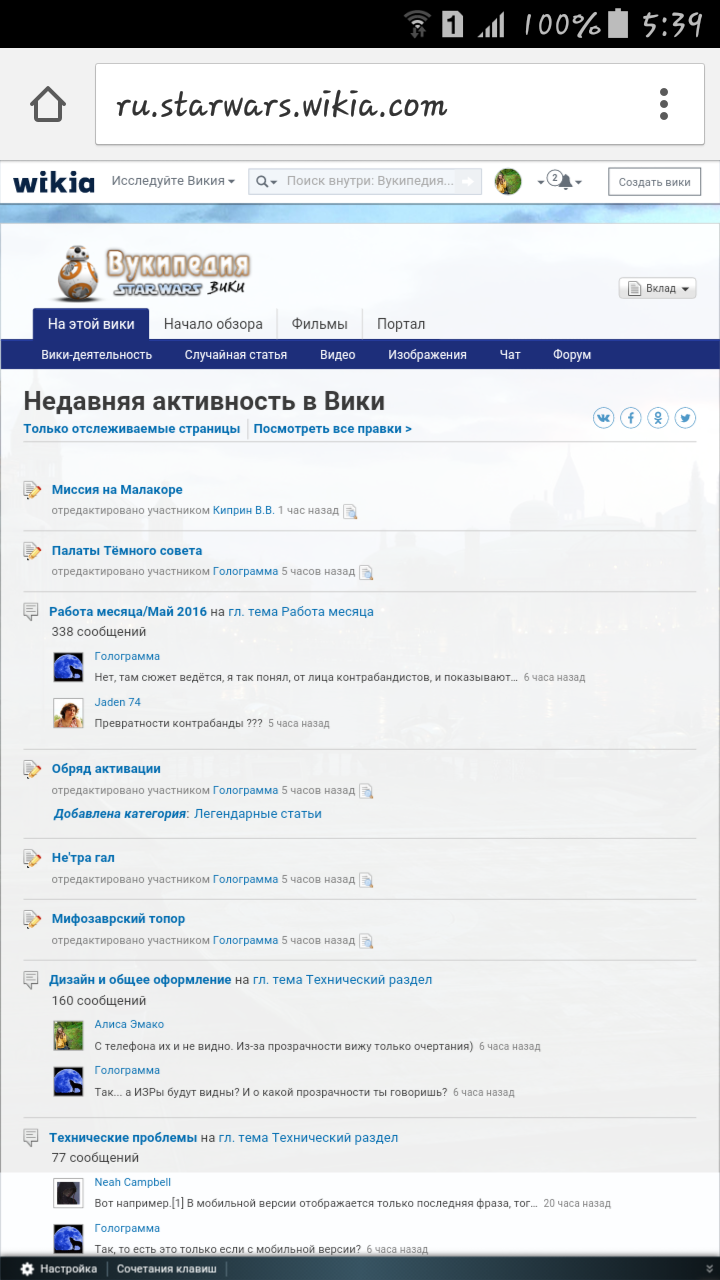Open гл. тема Работа месяца link
The width and height of the screenshot is (720, 1280).
301,612
